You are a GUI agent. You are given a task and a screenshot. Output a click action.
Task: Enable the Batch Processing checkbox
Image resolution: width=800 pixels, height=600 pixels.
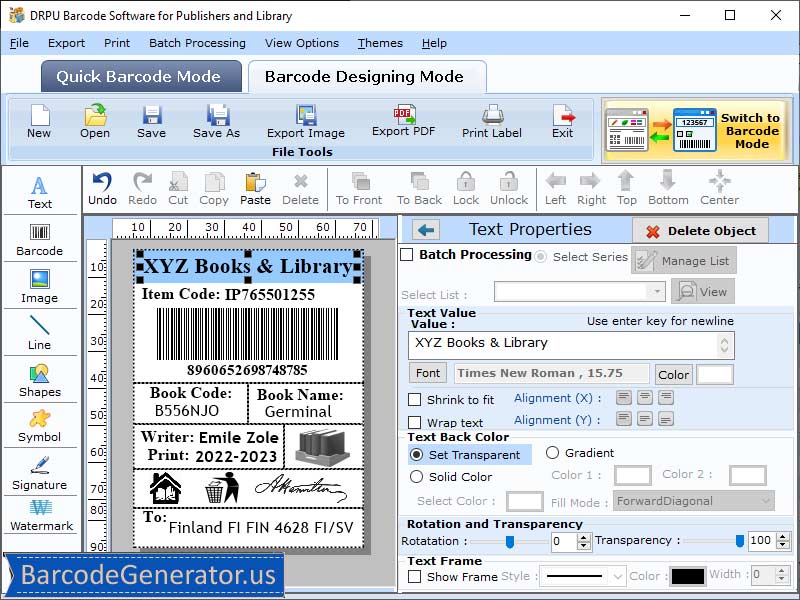[407, 255]
